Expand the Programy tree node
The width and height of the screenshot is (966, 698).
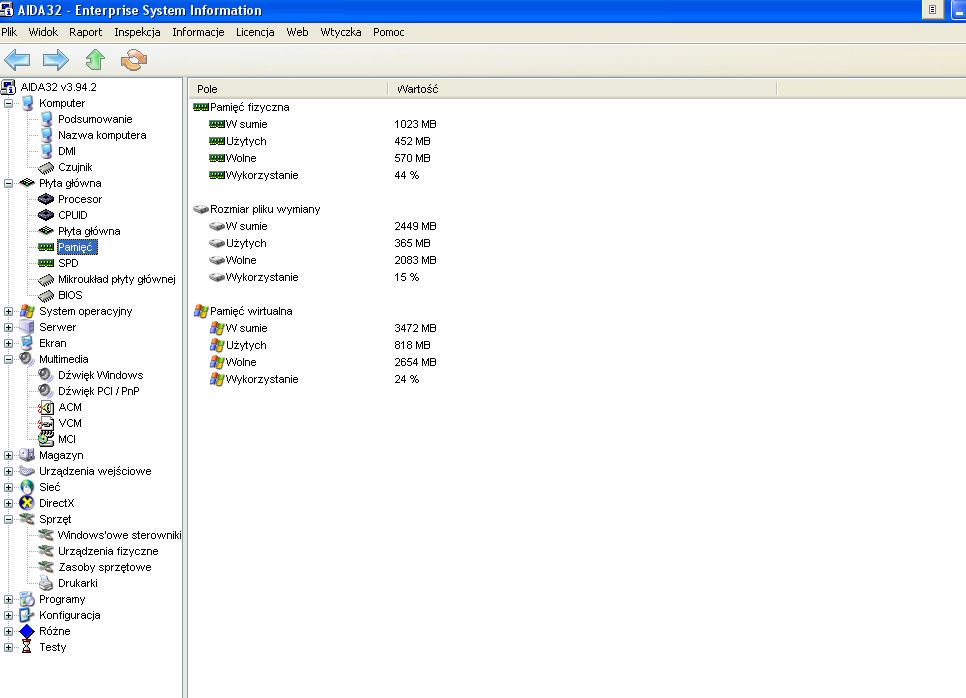pos(9,599)
